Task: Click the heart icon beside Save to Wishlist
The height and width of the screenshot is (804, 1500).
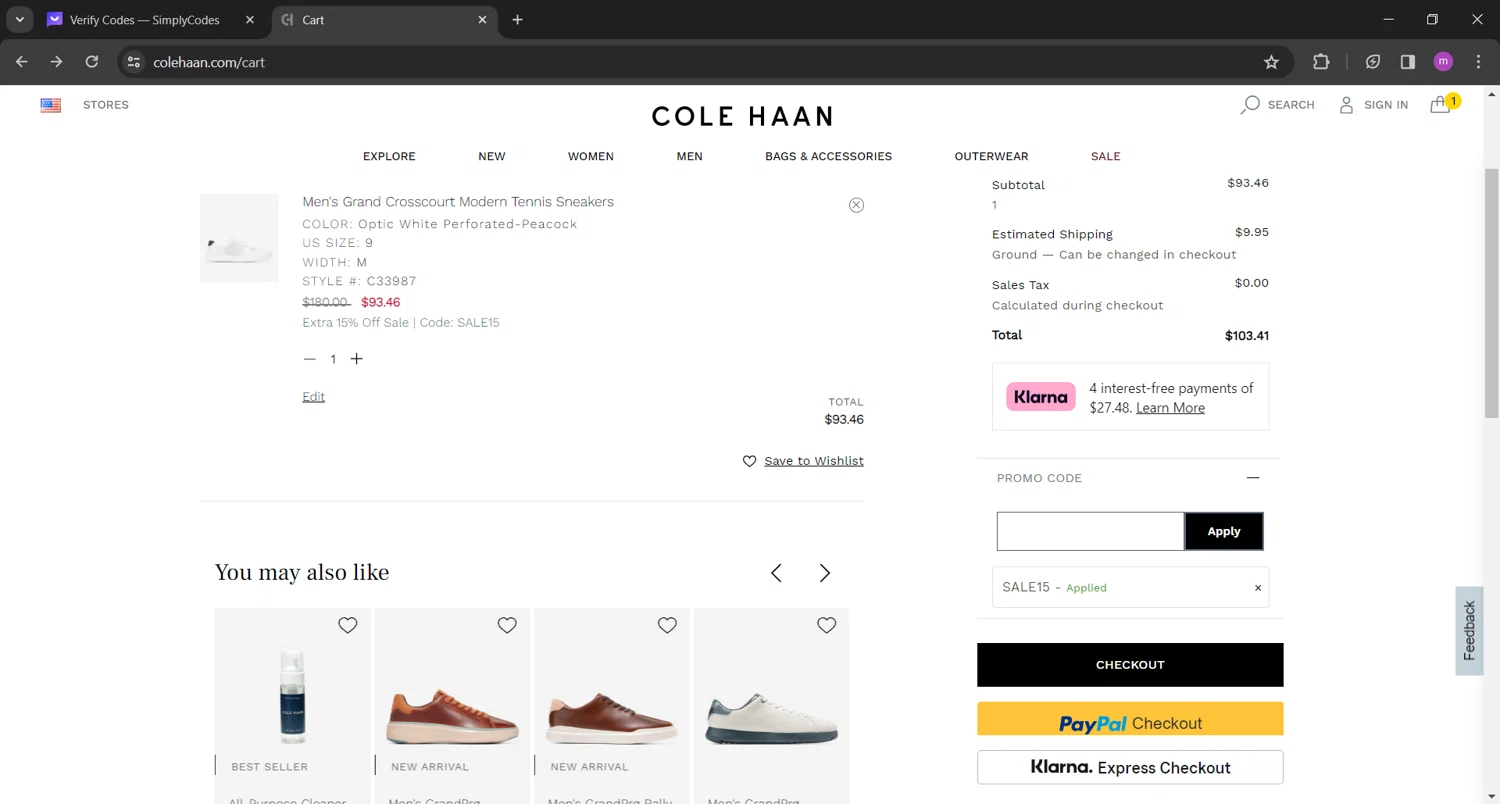Action: click(750, 461)
